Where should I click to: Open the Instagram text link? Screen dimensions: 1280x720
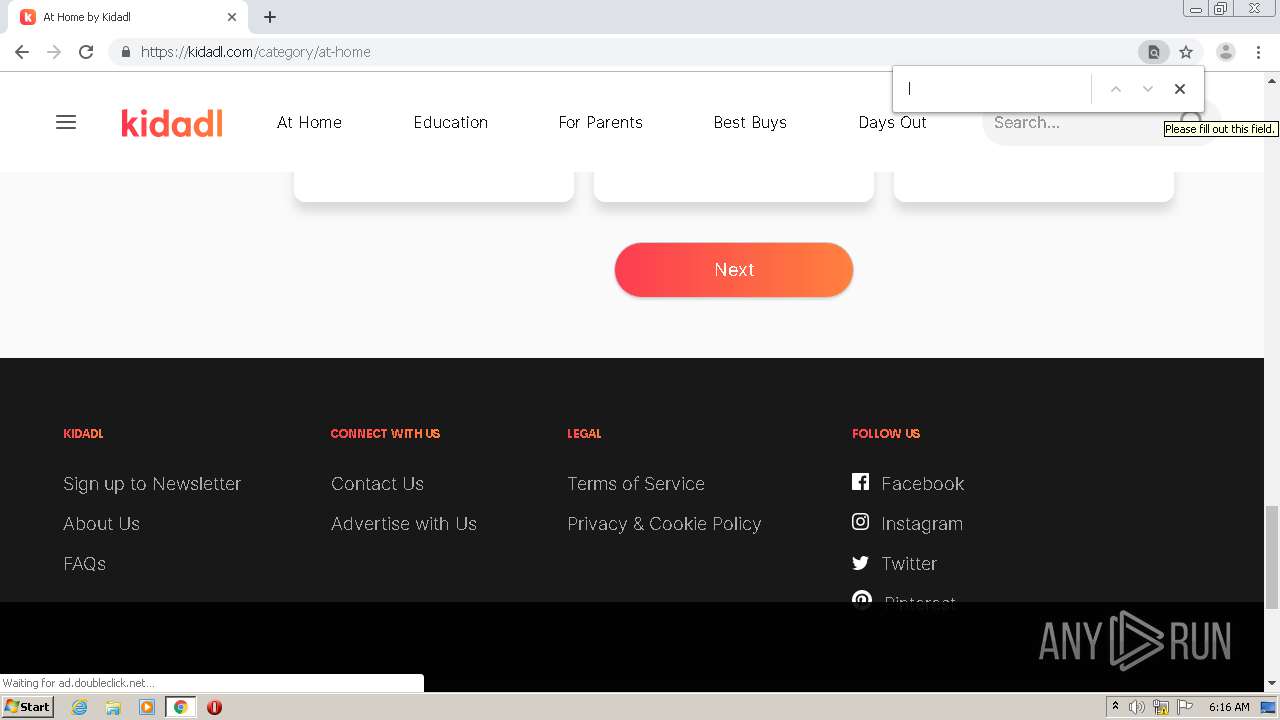[x=922, y=524]
